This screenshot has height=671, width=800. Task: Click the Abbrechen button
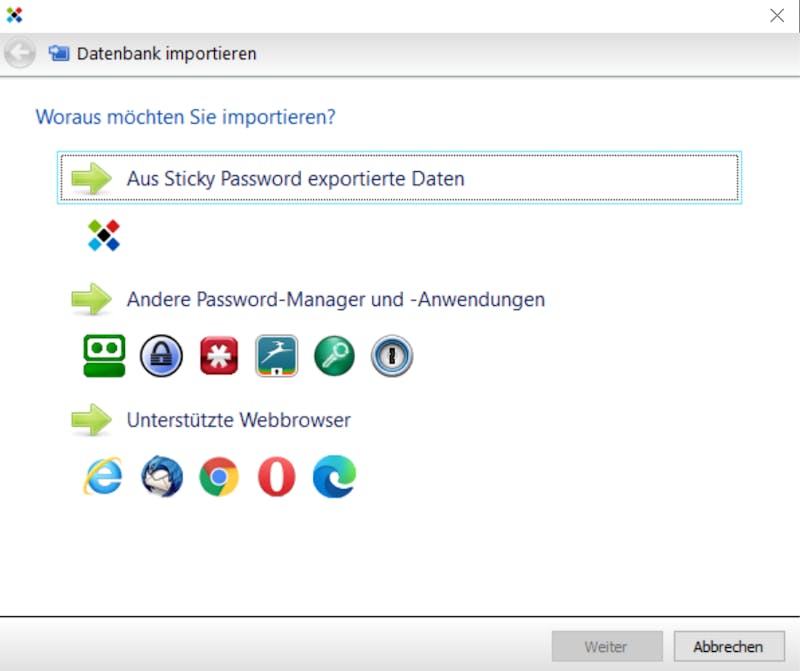[x=729, y=647]
